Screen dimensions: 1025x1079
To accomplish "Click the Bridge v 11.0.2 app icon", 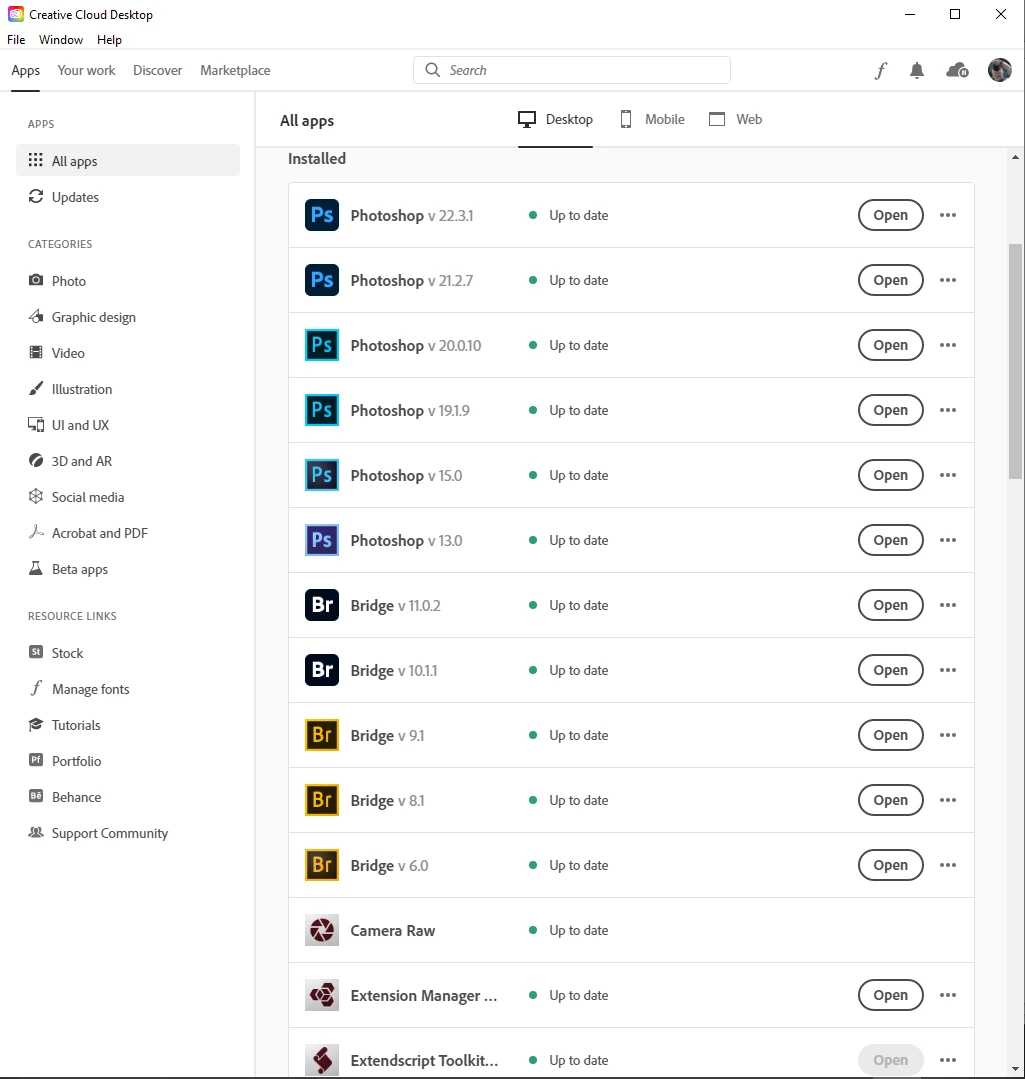I will 322,605.
